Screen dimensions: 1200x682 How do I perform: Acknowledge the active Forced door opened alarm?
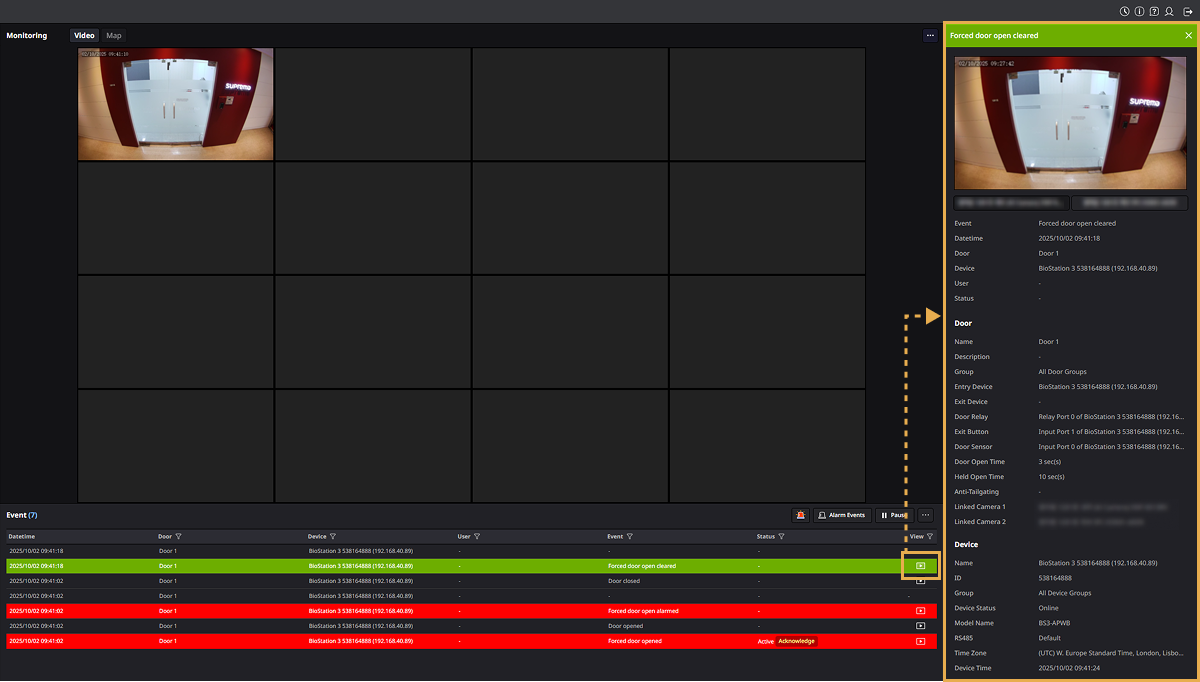click(x=797, y=641)
